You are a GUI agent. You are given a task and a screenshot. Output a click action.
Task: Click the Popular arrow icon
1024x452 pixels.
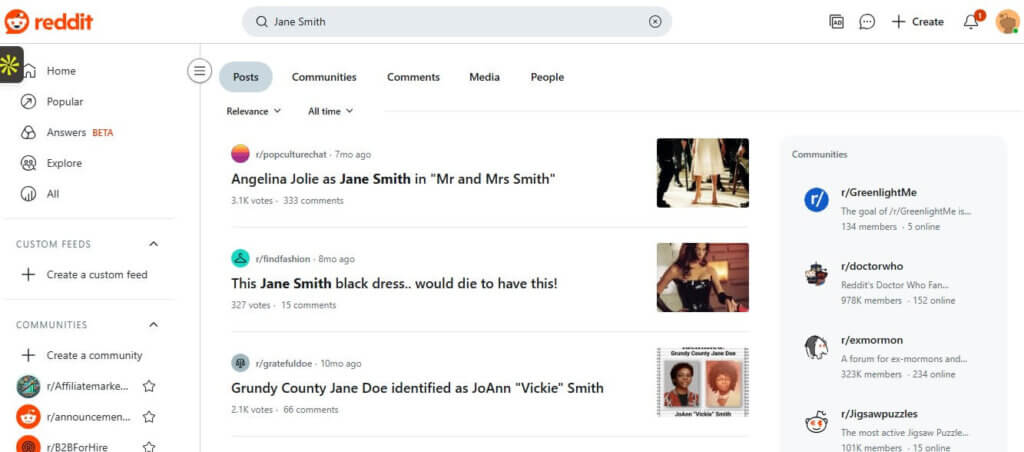click(28, 101)
